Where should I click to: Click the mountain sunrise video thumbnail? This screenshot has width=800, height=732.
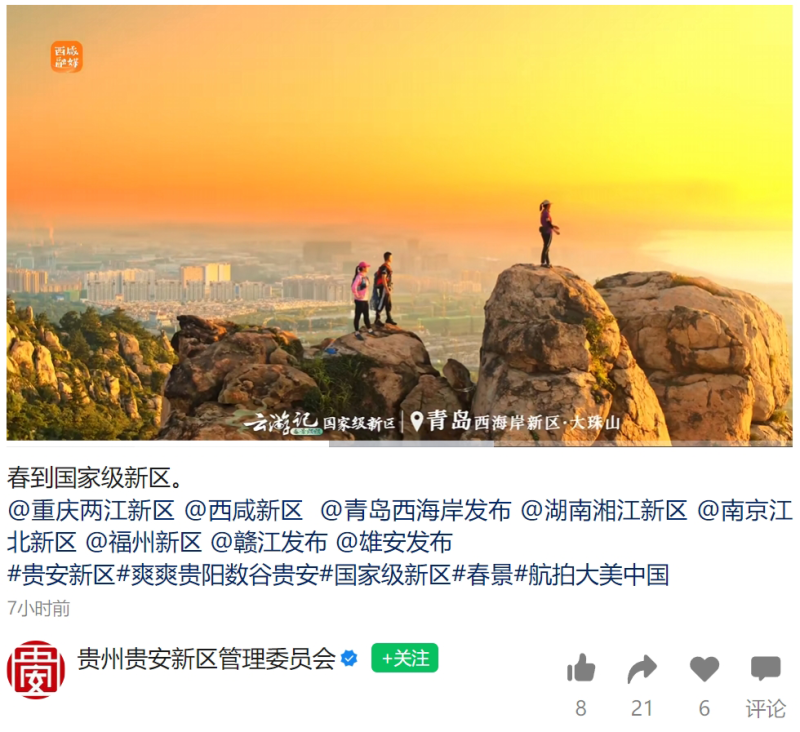tap(399, 223)
